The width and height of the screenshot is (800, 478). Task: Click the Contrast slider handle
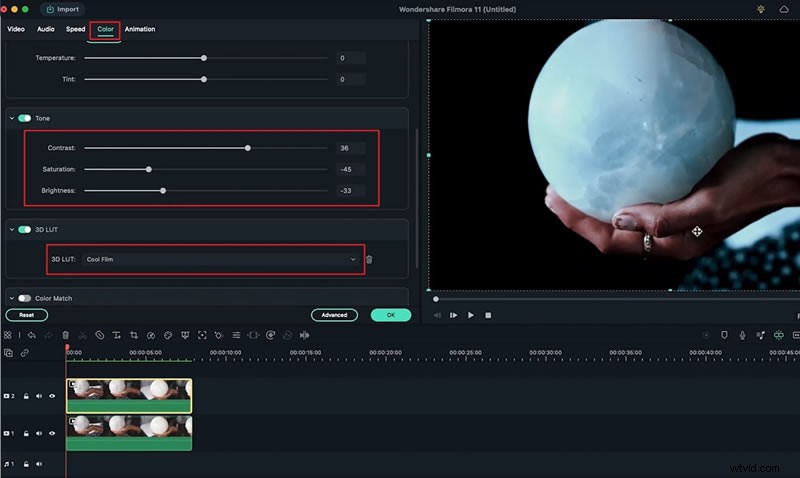[247, 148]
